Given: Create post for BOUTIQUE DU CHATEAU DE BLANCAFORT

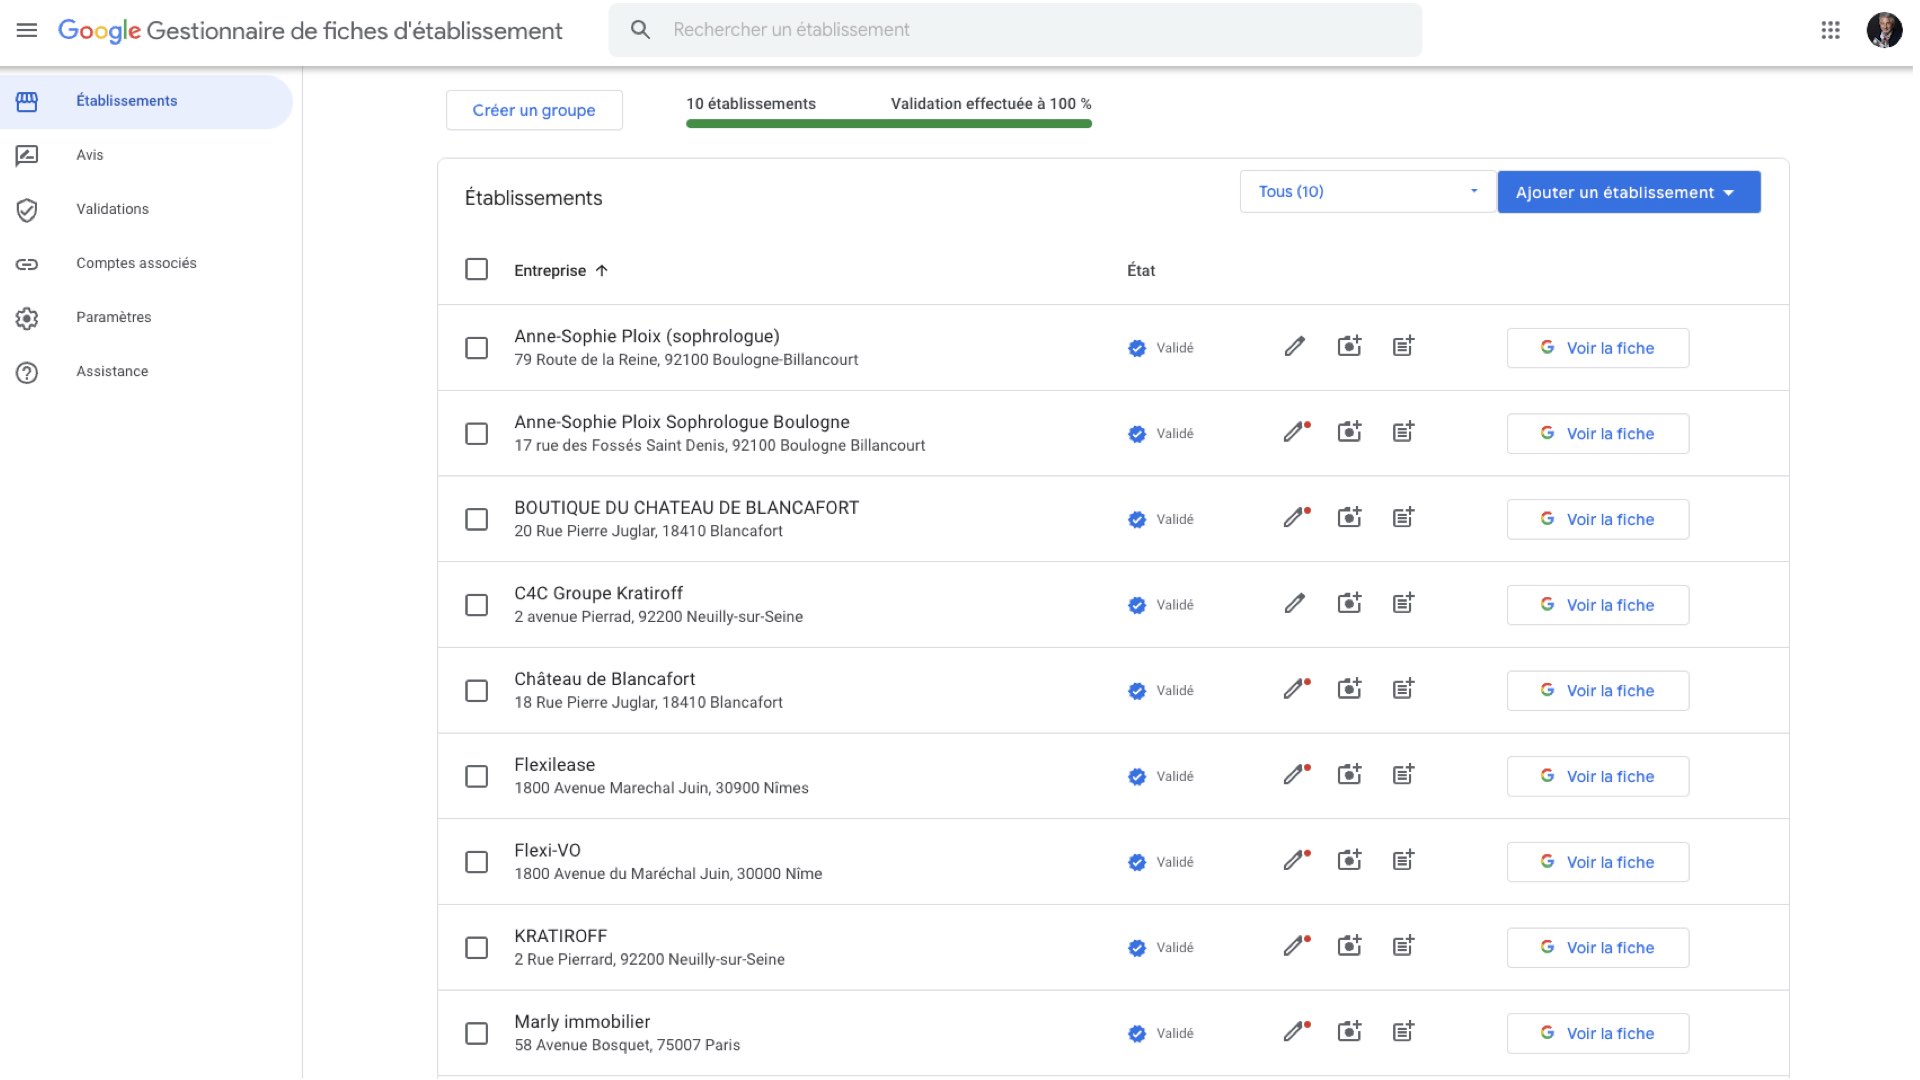Looking at the screenshot, I should (x=1404, y=517).
